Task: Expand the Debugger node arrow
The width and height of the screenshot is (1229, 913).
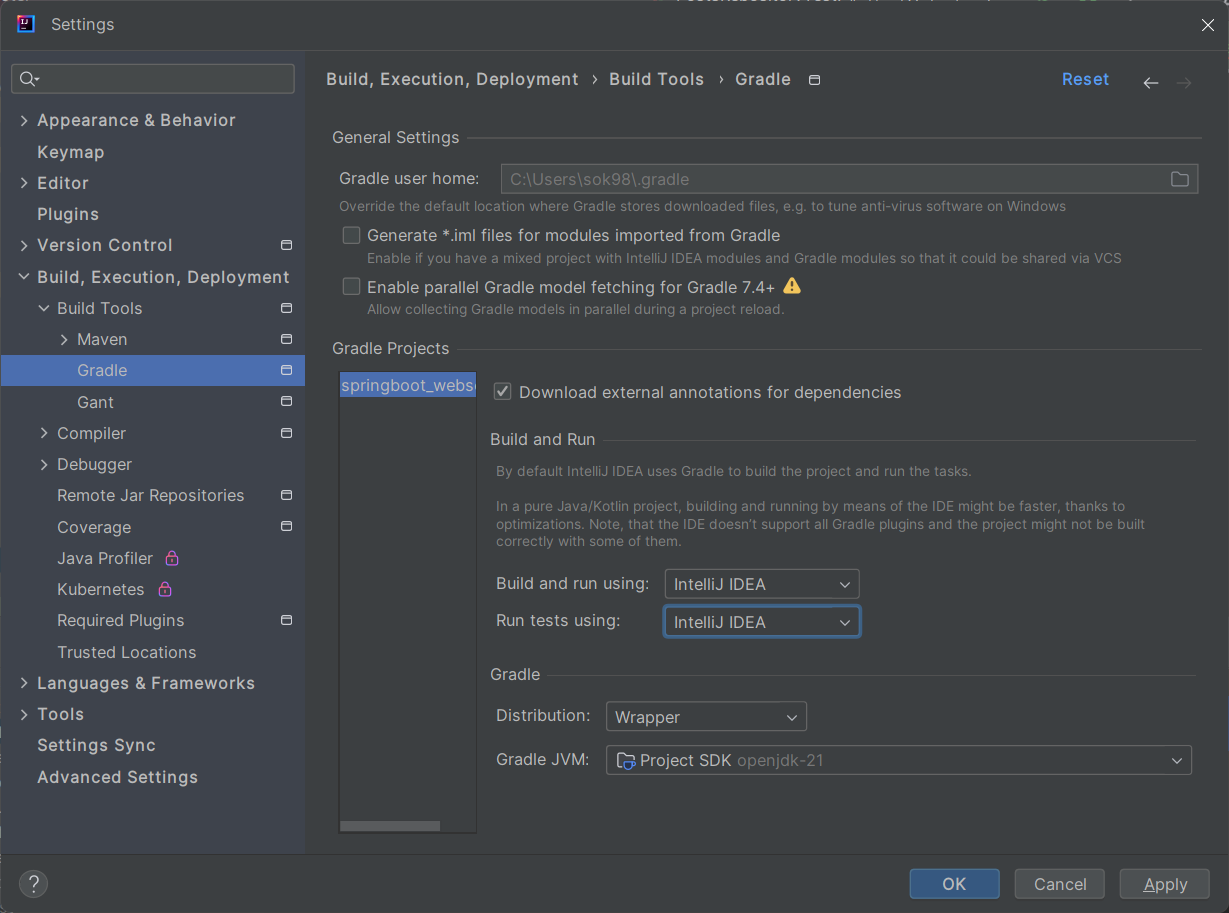Action: pos(44,464)
